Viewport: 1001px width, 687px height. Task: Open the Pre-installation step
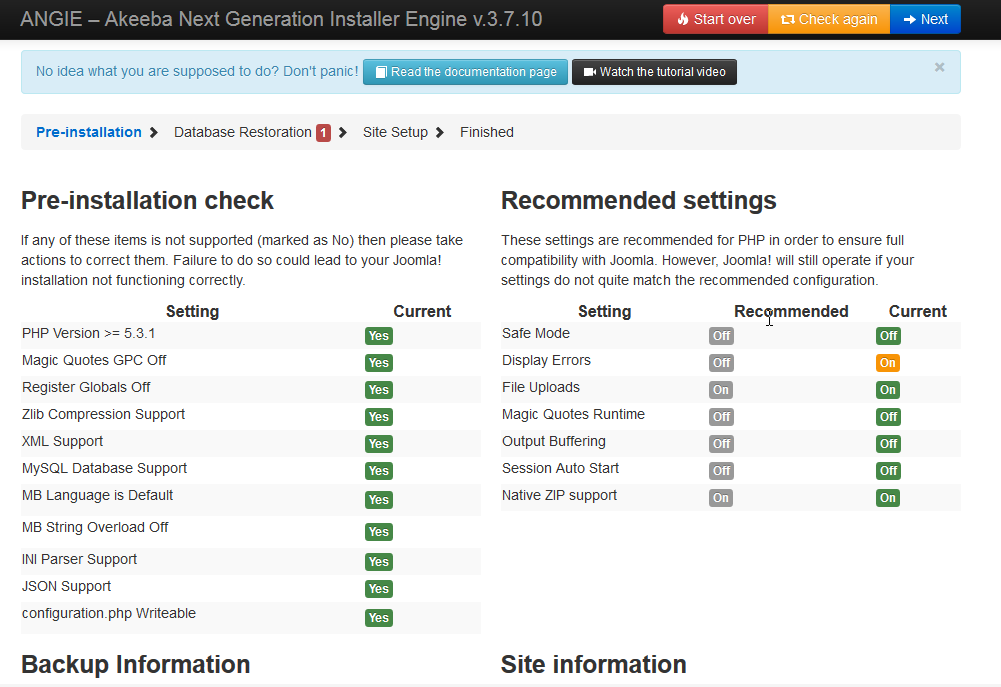coord(88,132)
